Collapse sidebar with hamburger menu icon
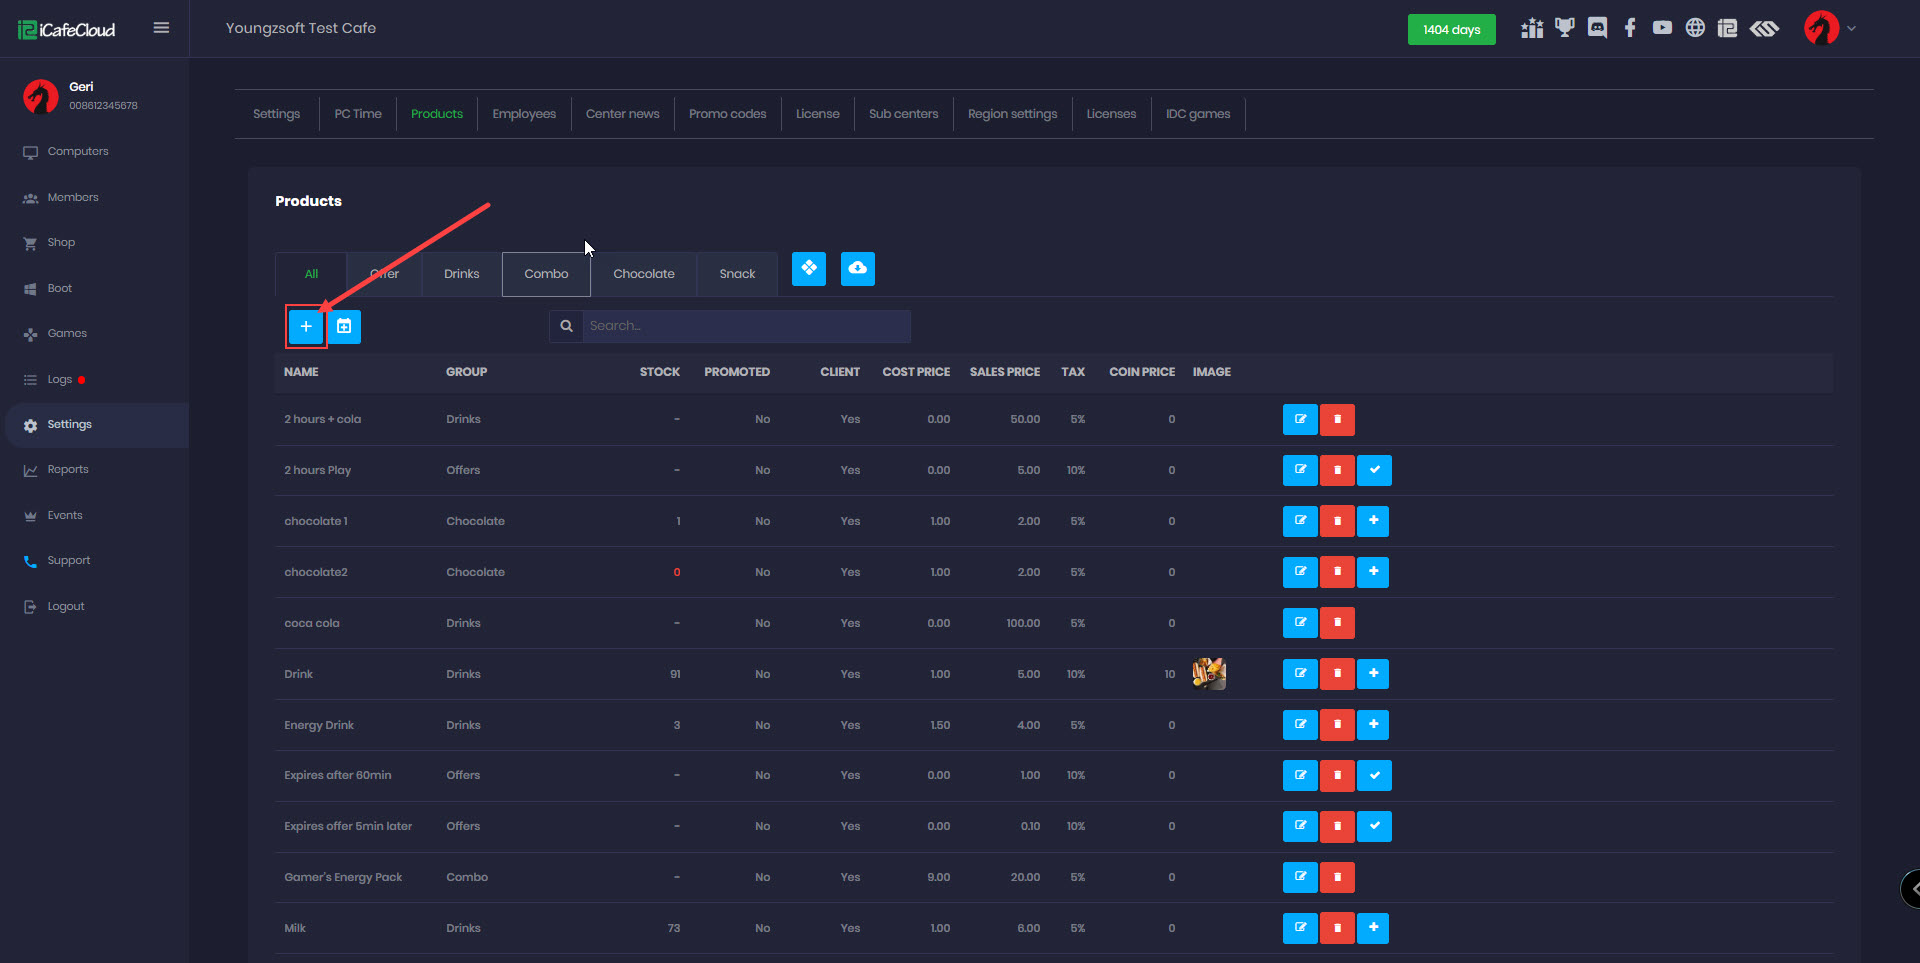1920x963 pixels. [161, 28]
